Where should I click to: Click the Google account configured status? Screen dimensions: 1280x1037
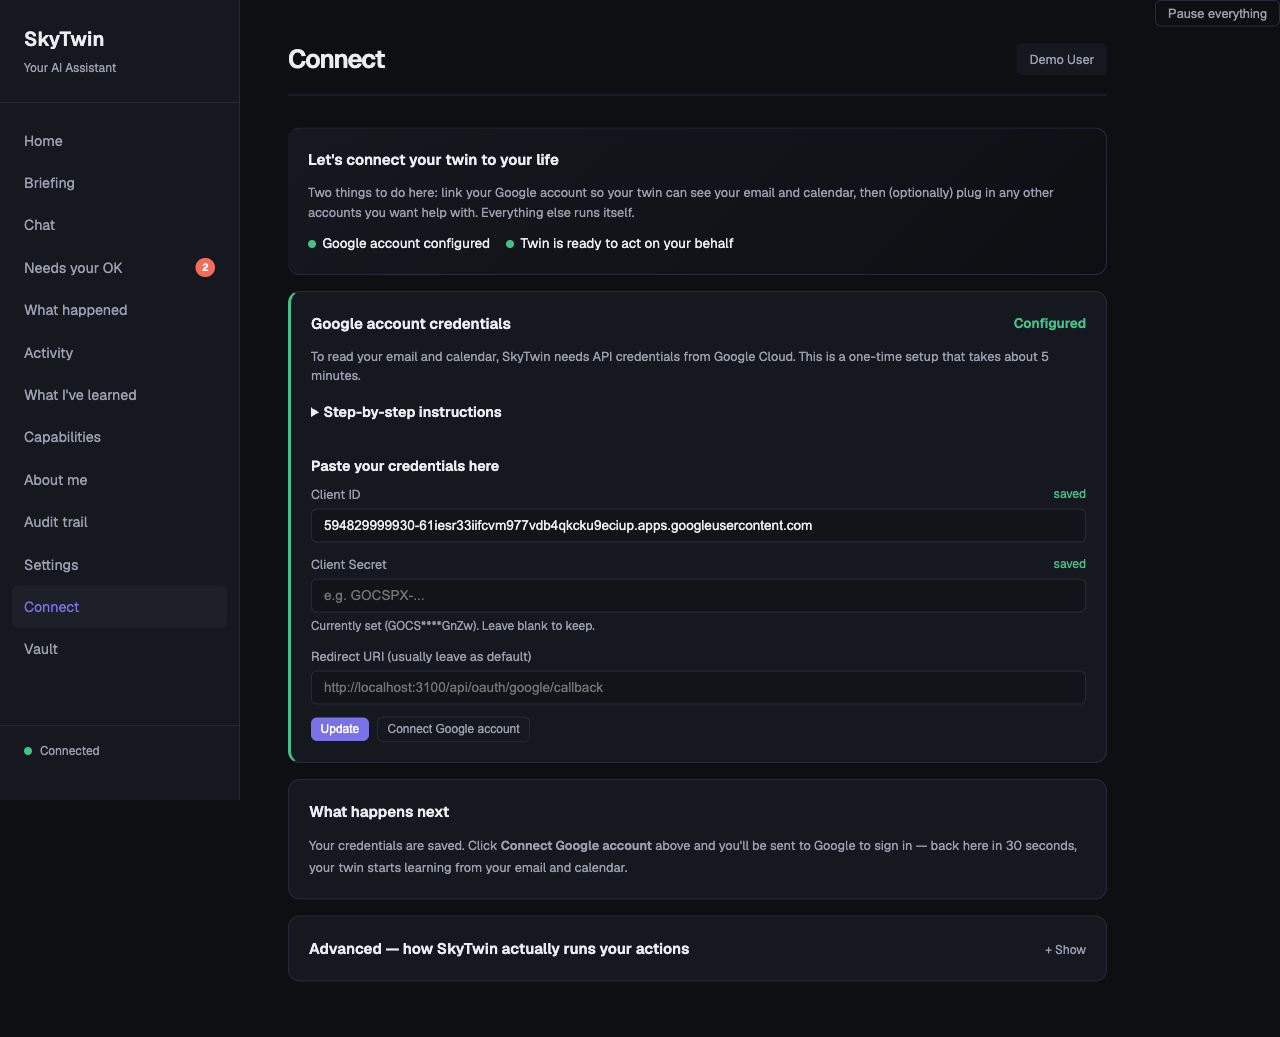coord(399,244)
